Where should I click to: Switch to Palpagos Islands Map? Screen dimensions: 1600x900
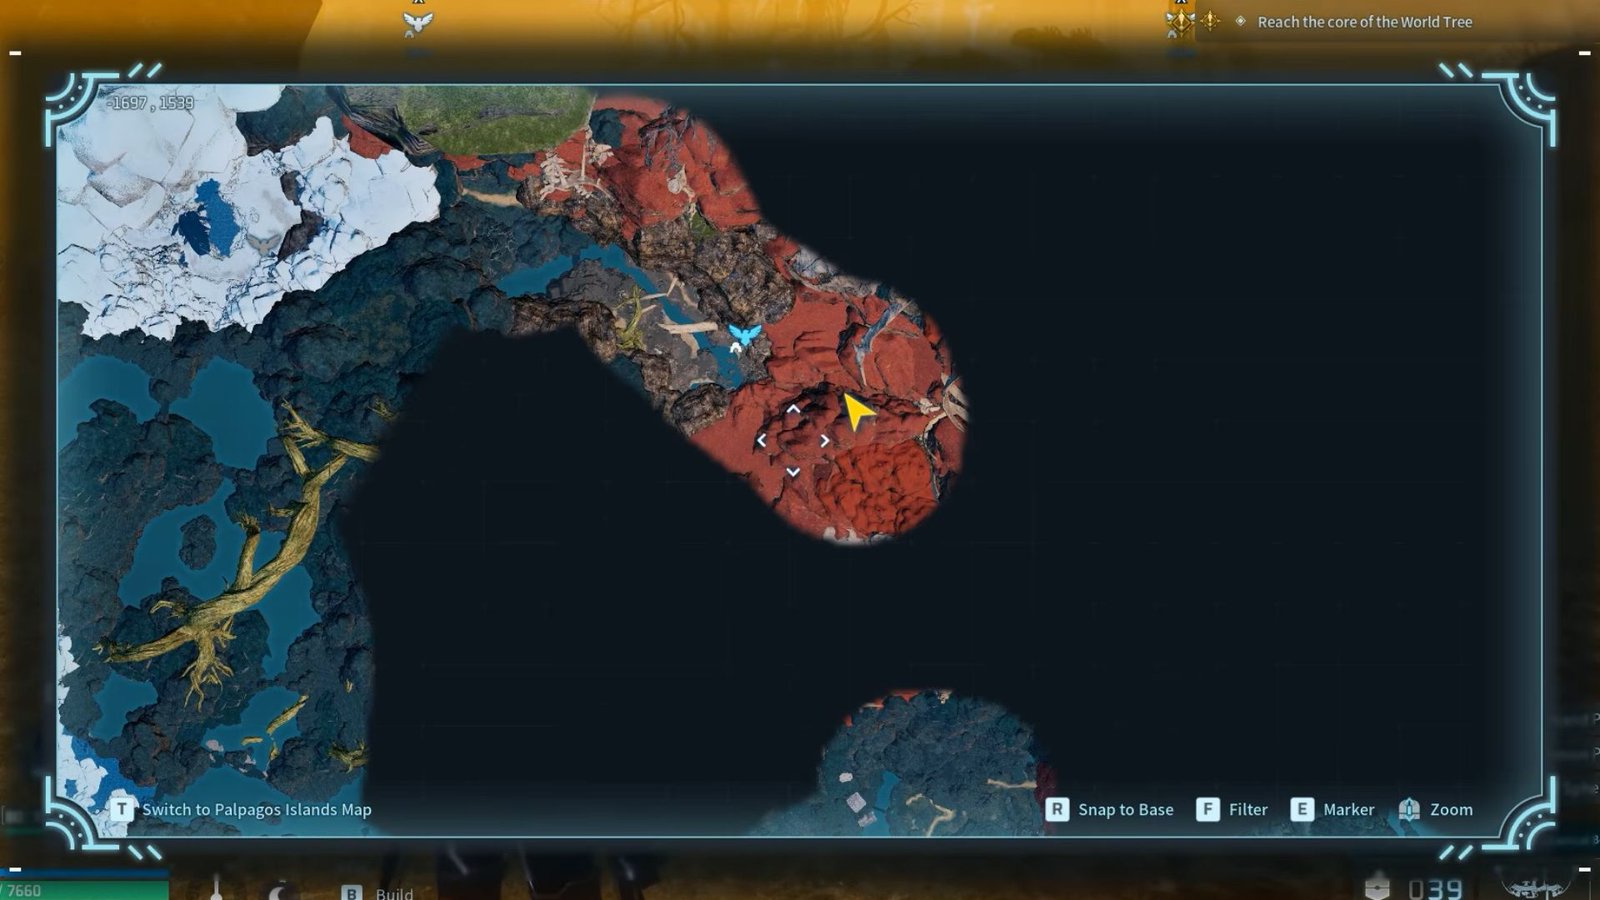point(257,810)
